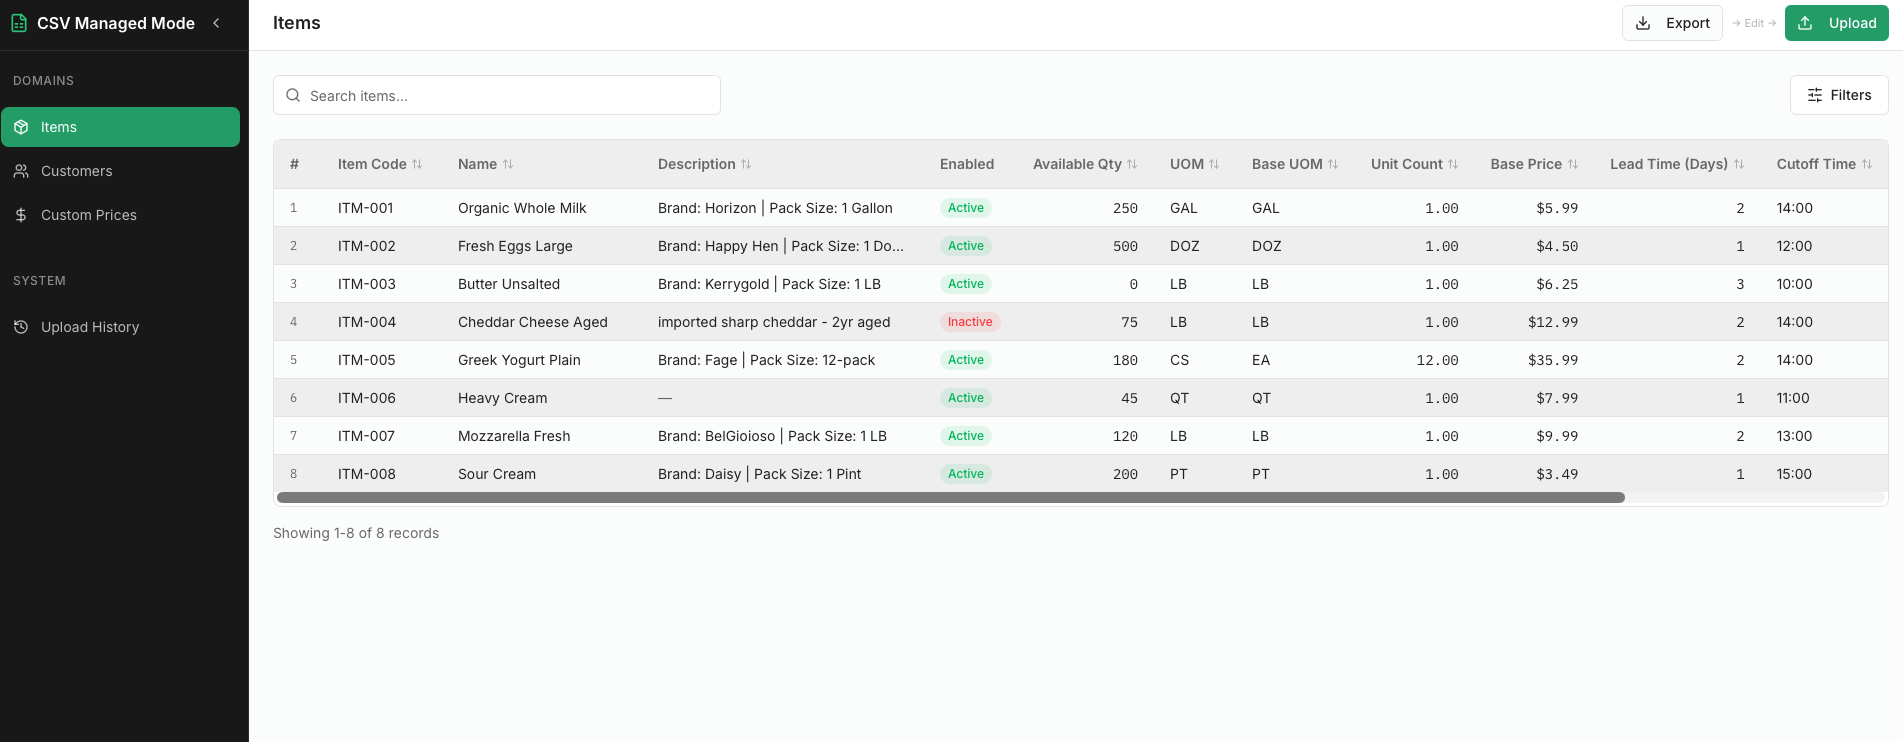
Task: Sort by Unit Count column
Action: pos(1414,164)
